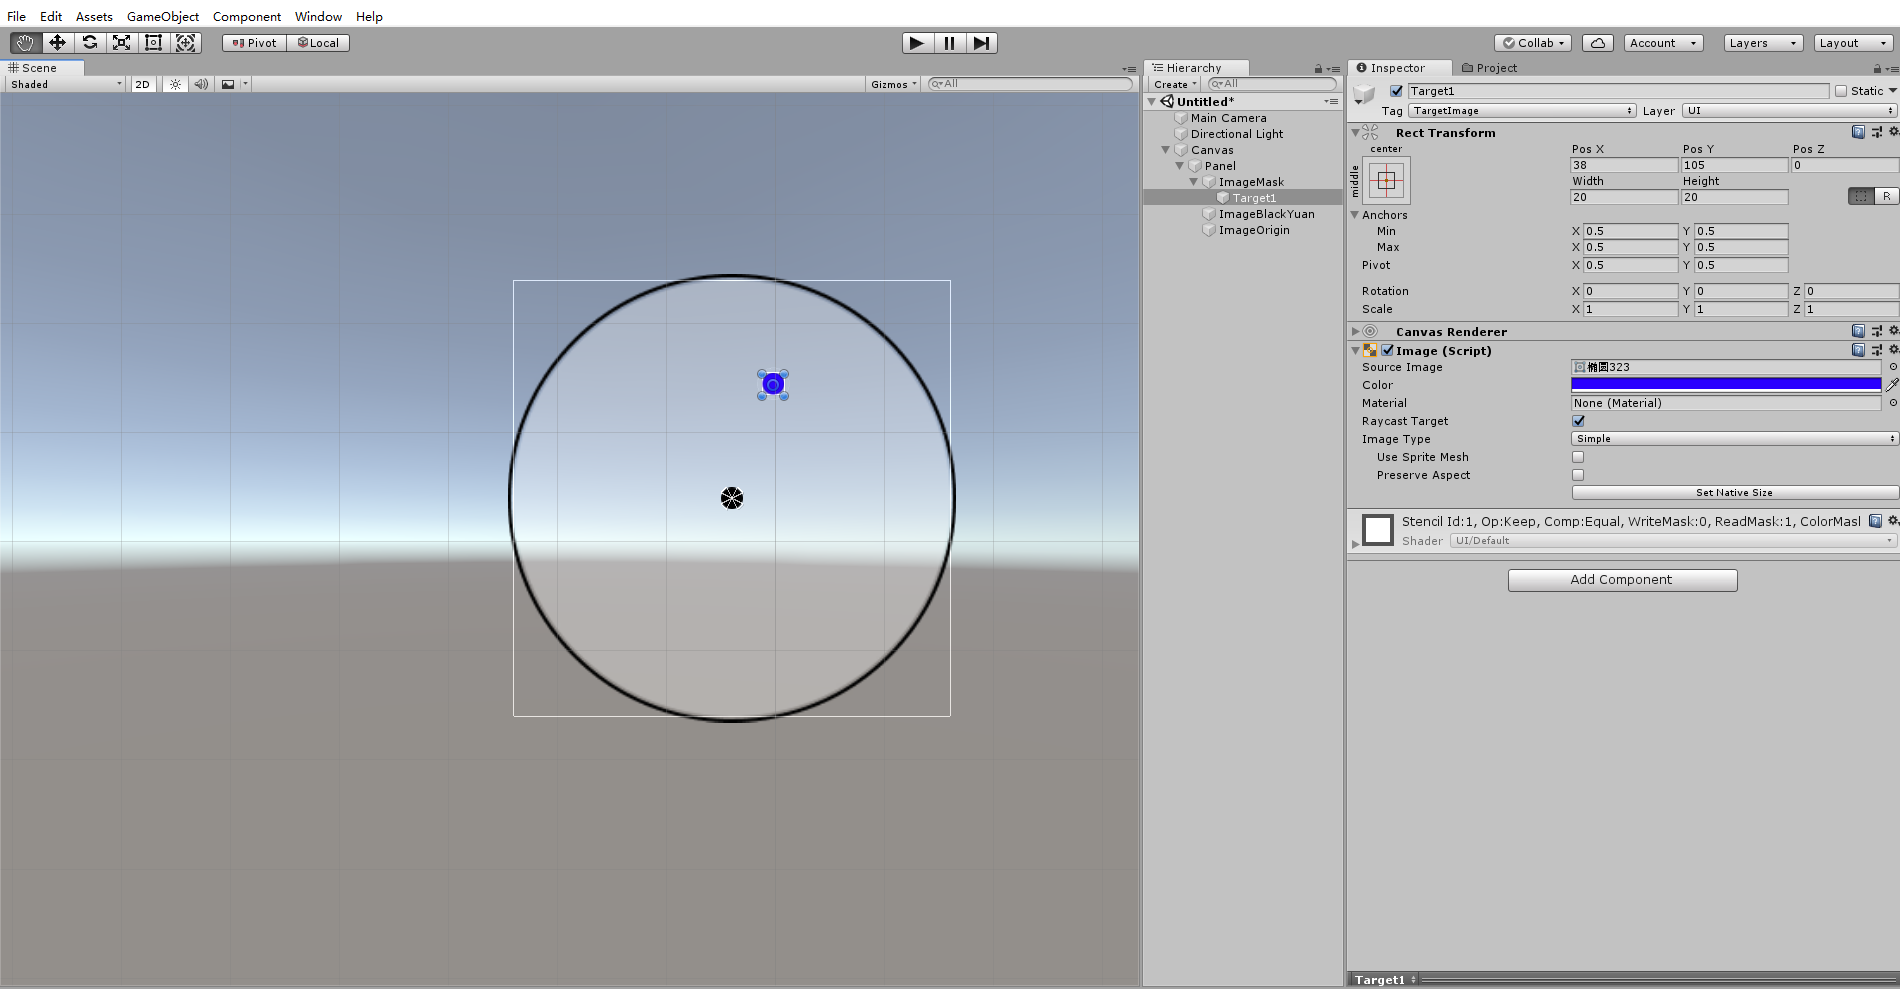Pause the game playback
The width and height of the screenshot is (1900, 989).
(949, 43)
